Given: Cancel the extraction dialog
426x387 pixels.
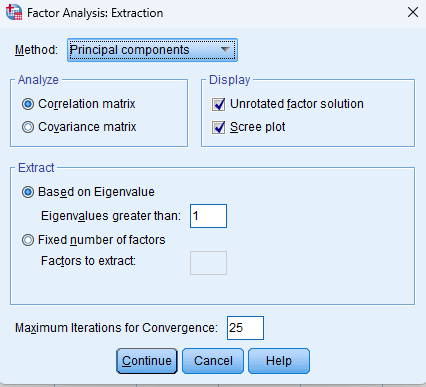Looking at the screenshot, I should 213,361.
